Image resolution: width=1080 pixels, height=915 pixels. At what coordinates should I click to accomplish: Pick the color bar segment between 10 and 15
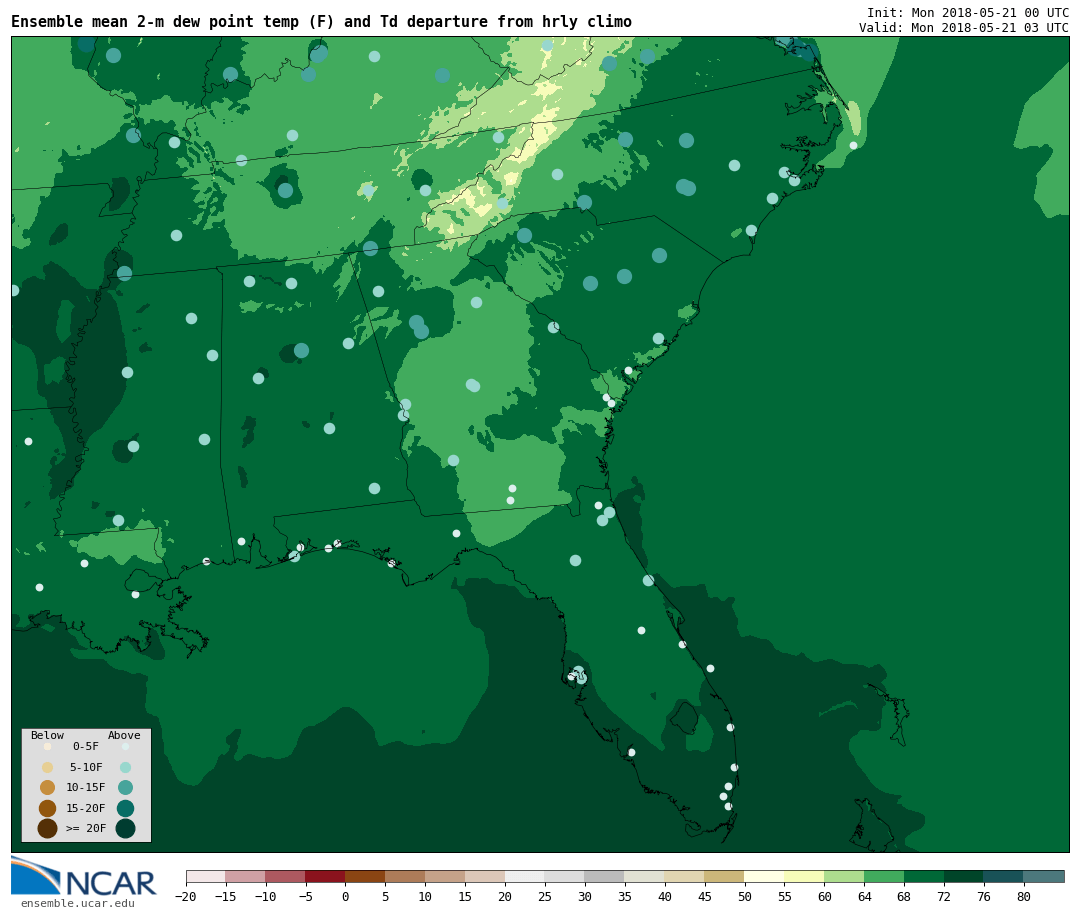pos(446,876)
